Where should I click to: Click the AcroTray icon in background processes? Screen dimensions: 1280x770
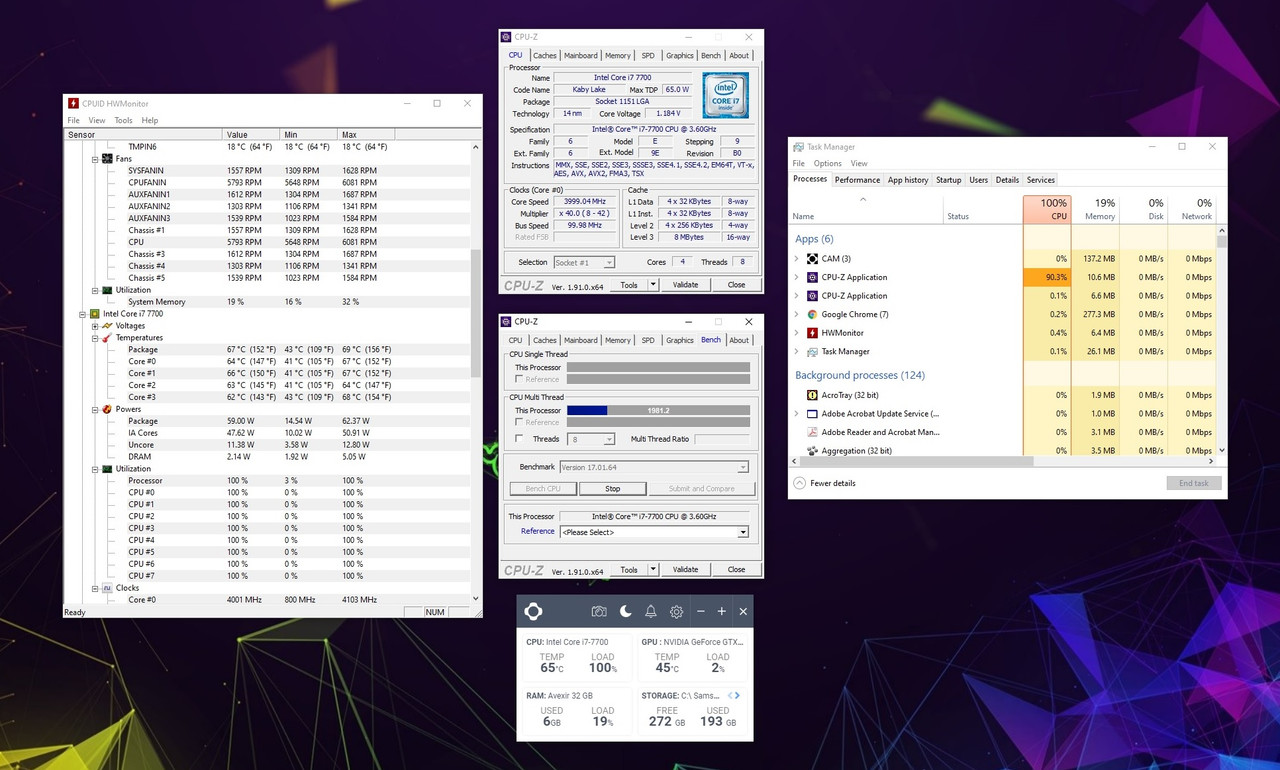coord(813,395)
